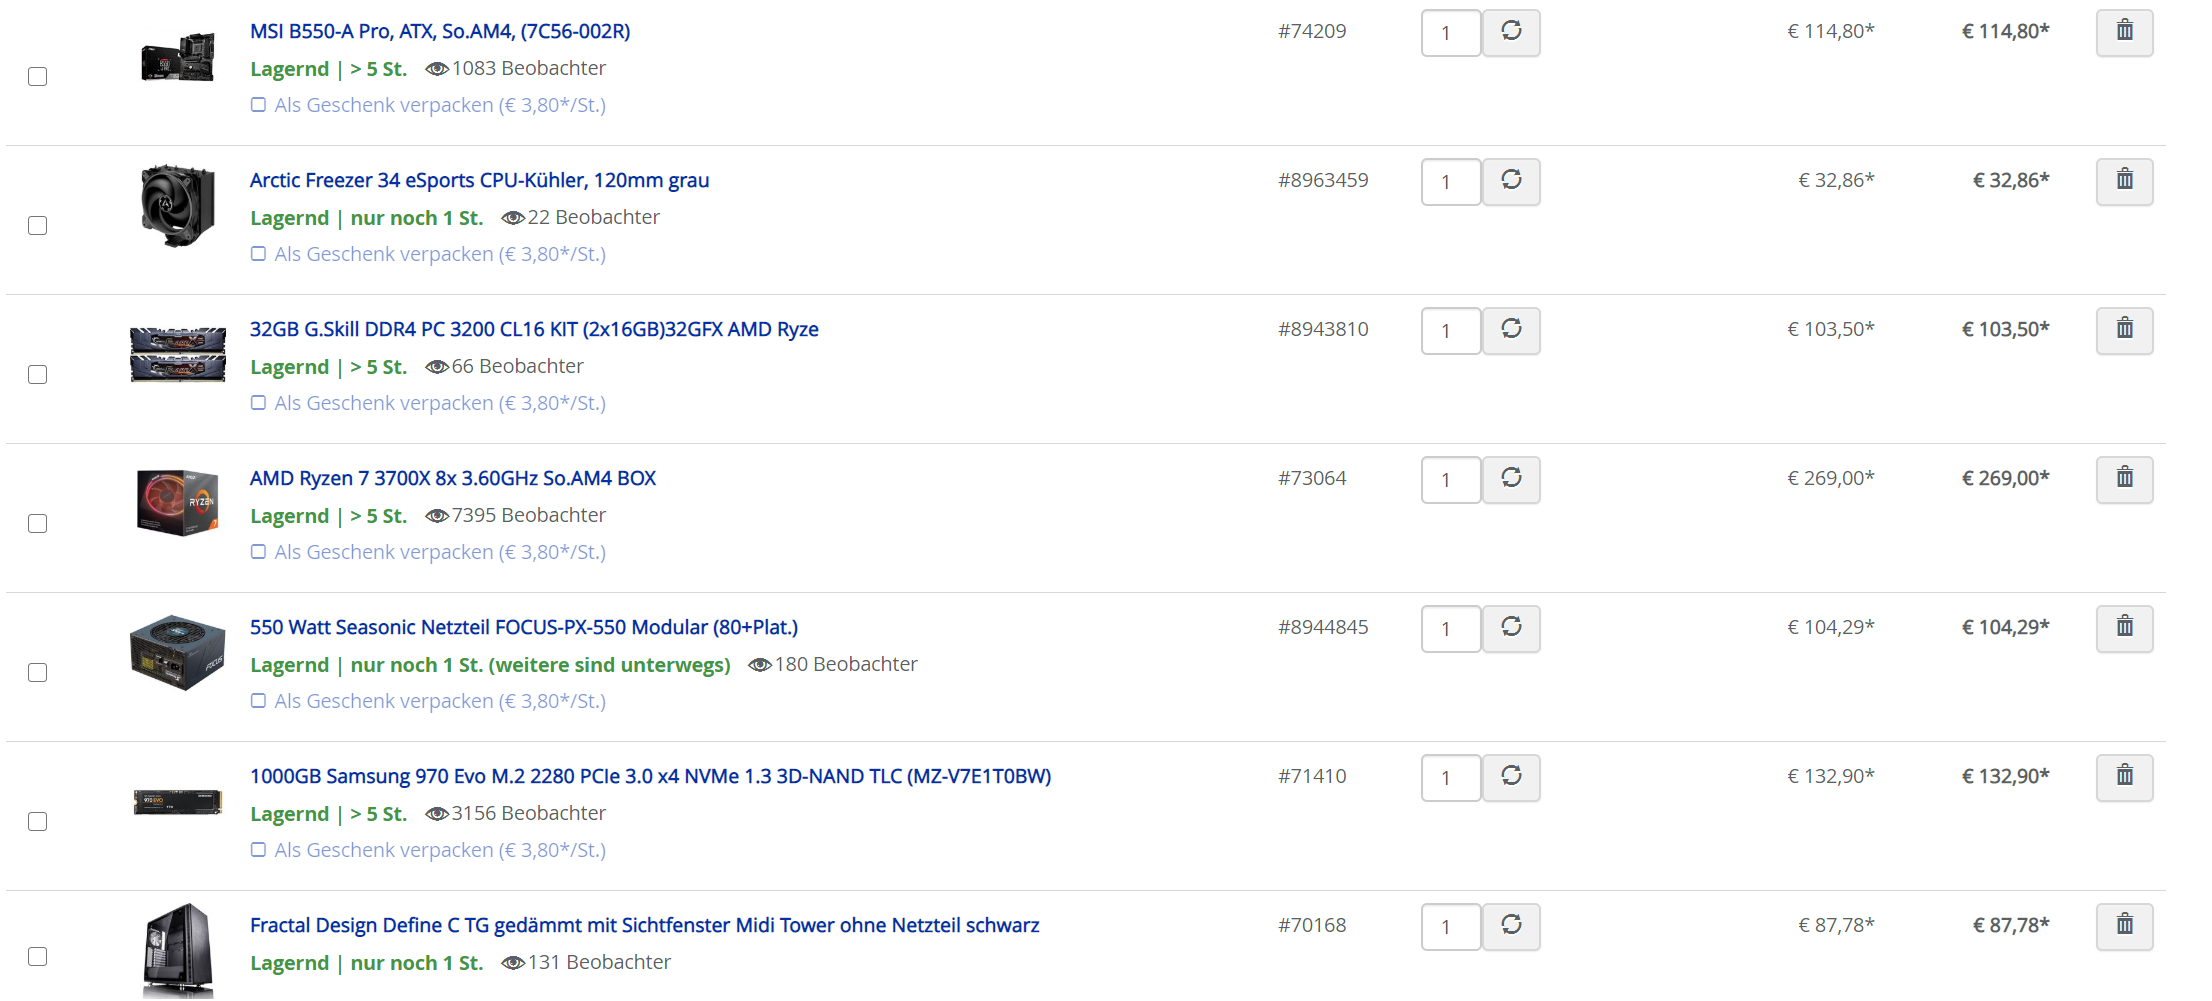The height and width of the screenshot is (1001, 2212).
Task: Refresh quantity for MSI B550-A Pro
Action: pos(1511,32)
